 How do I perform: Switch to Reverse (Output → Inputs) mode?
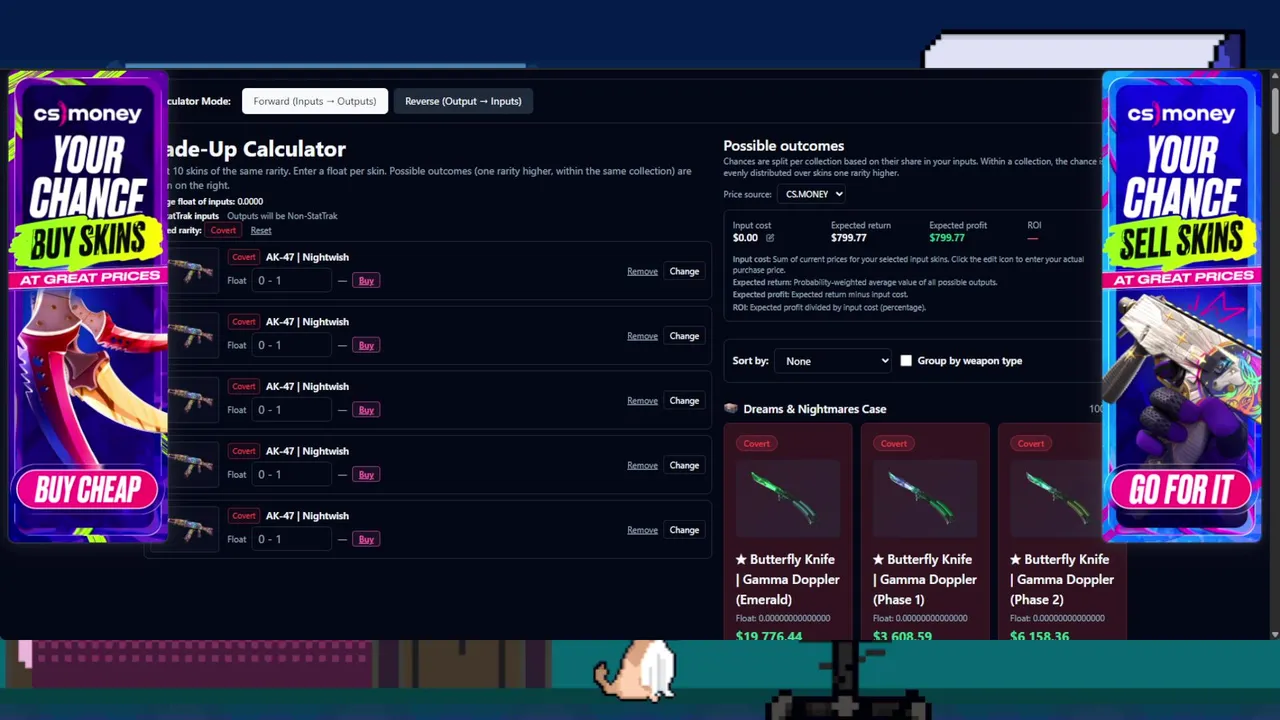coord(463,101)
